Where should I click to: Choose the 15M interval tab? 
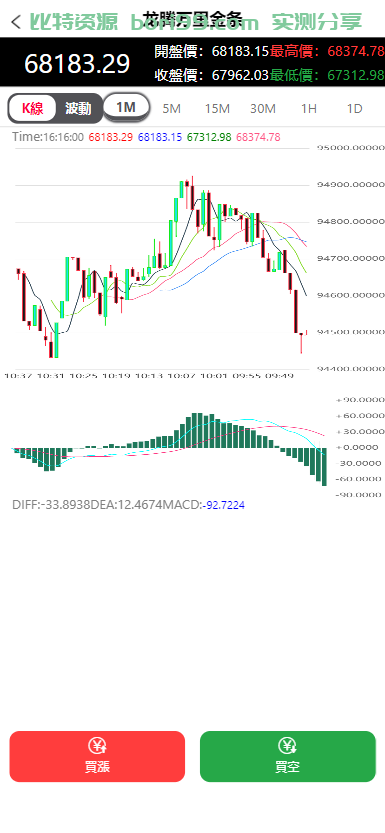click(x=217, y=109)
